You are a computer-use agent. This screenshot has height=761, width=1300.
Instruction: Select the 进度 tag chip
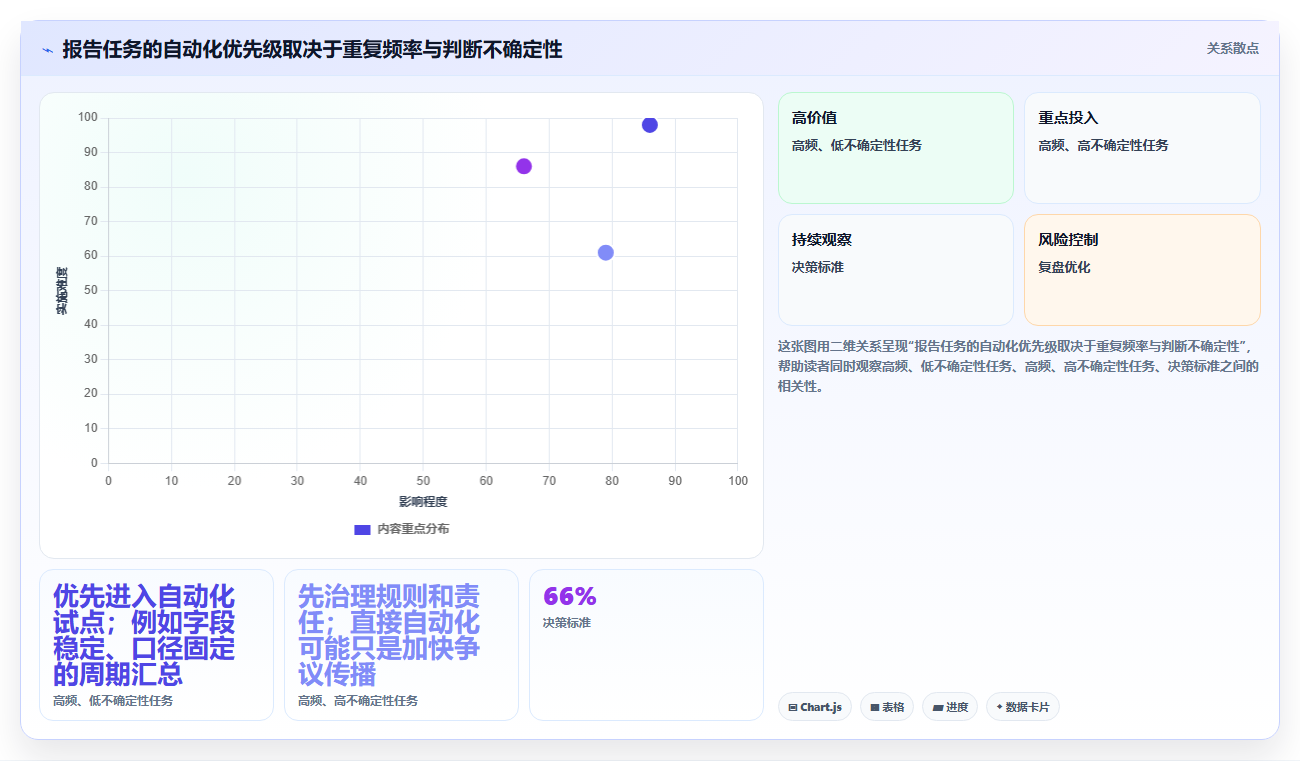click(950, 707)
